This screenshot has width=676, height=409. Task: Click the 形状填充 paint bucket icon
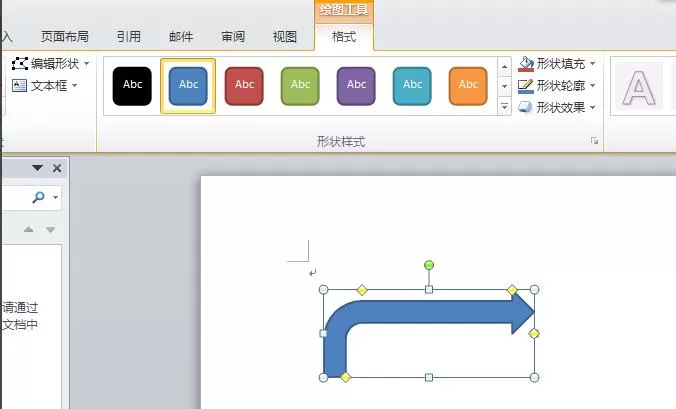(x=526, y=64)
